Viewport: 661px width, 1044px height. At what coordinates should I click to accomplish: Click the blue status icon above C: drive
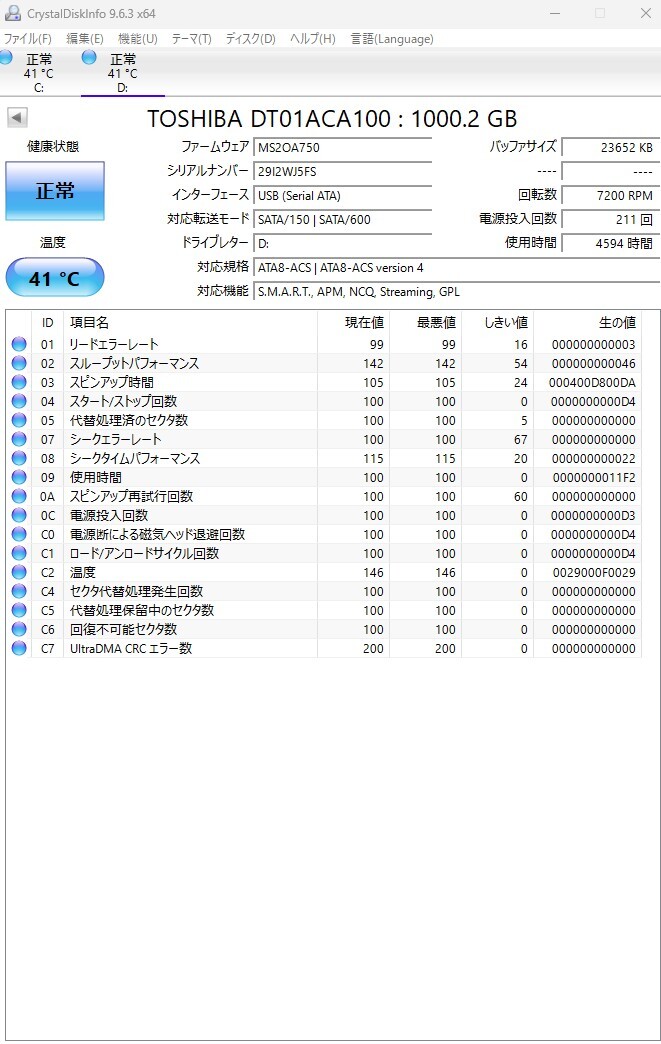6,57
